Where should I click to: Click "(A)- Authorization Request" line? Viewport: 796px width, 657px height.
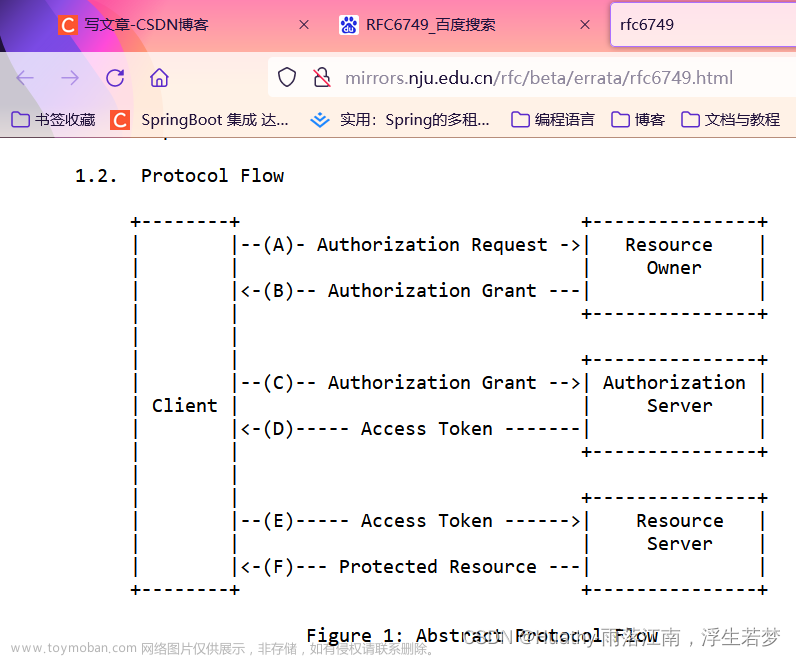(406, 245)
